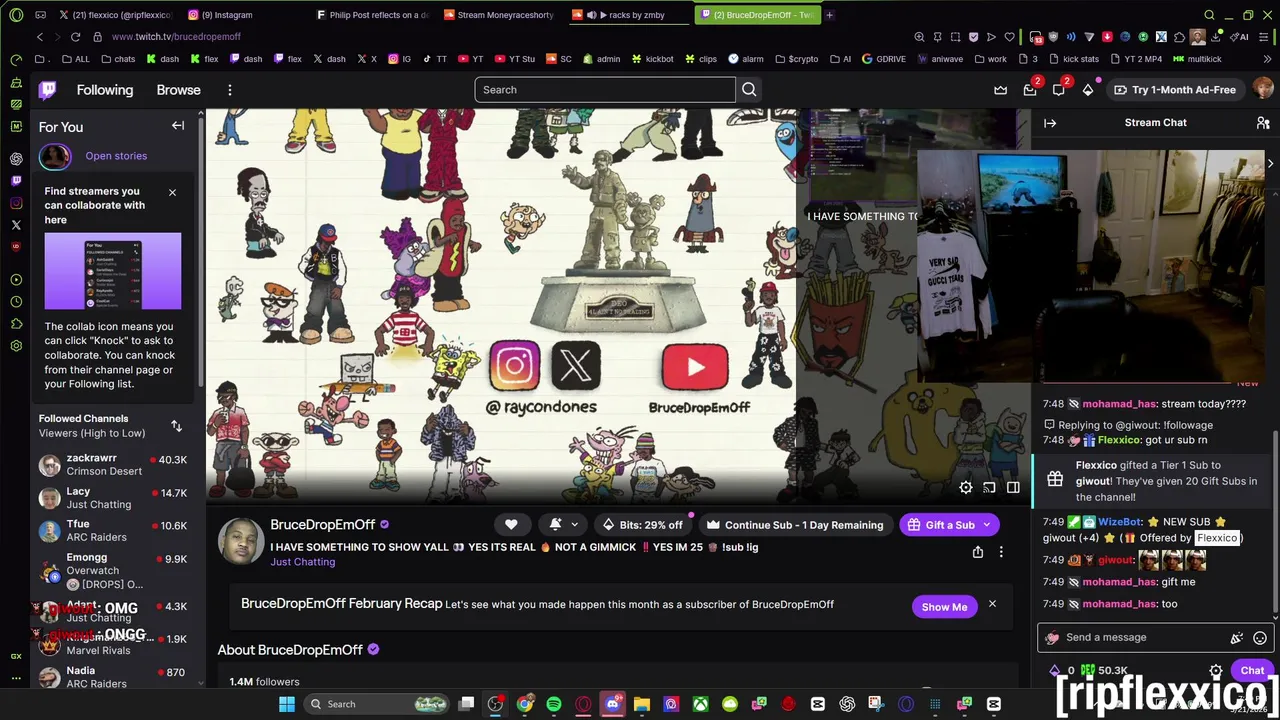Open the GDRIVE bookmark

coord(883,59)
